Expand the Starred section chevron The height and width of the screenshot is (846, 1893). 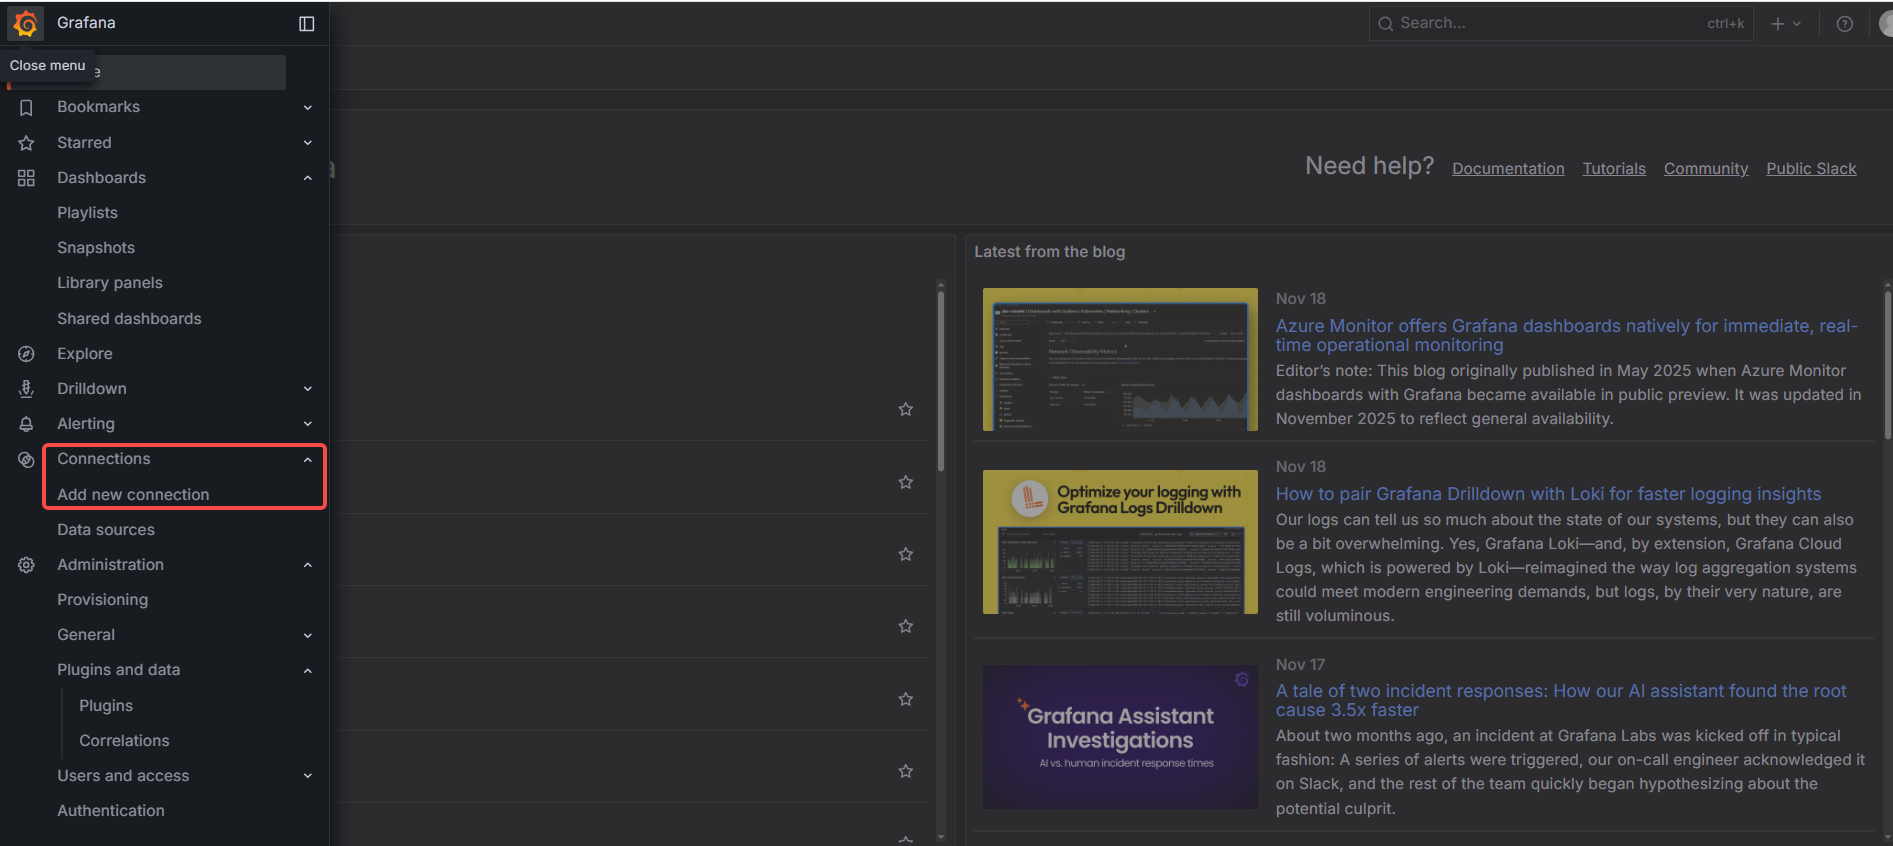pos(308,143)
